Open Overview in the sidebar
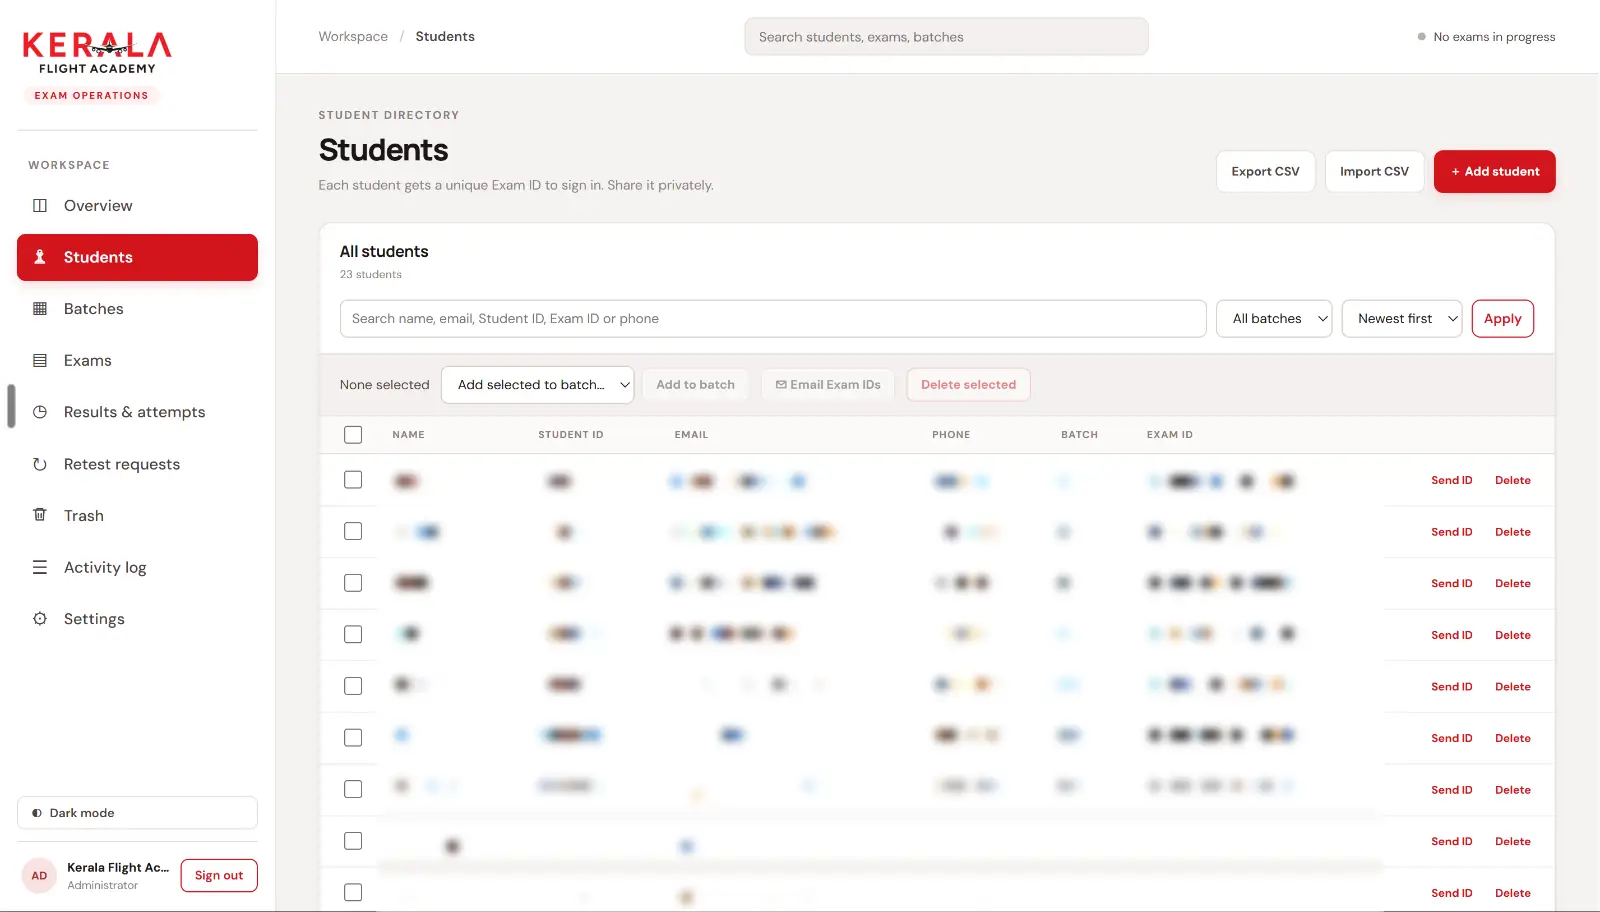This screenshot has width=1600, height=912. click(137, 206)
